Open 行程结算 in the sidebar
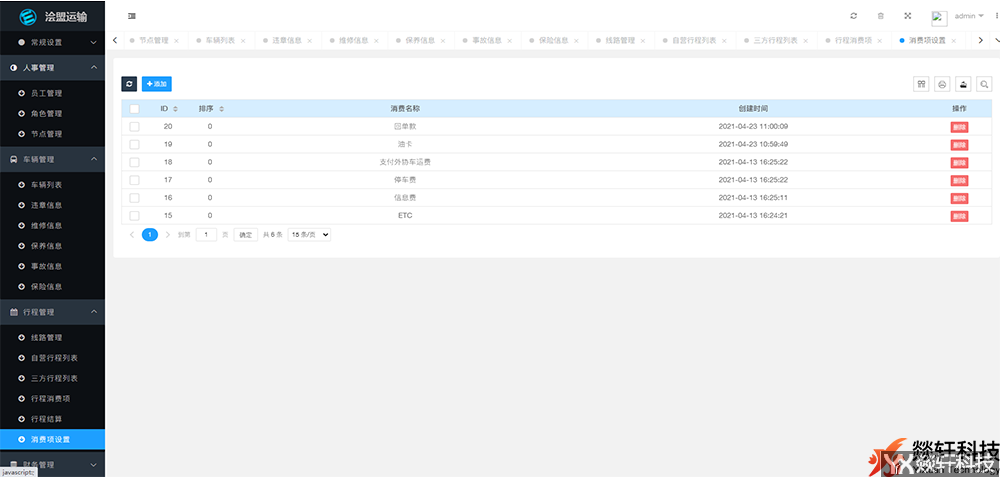This screenshot has height=477, width=1000. click(45, 419)
